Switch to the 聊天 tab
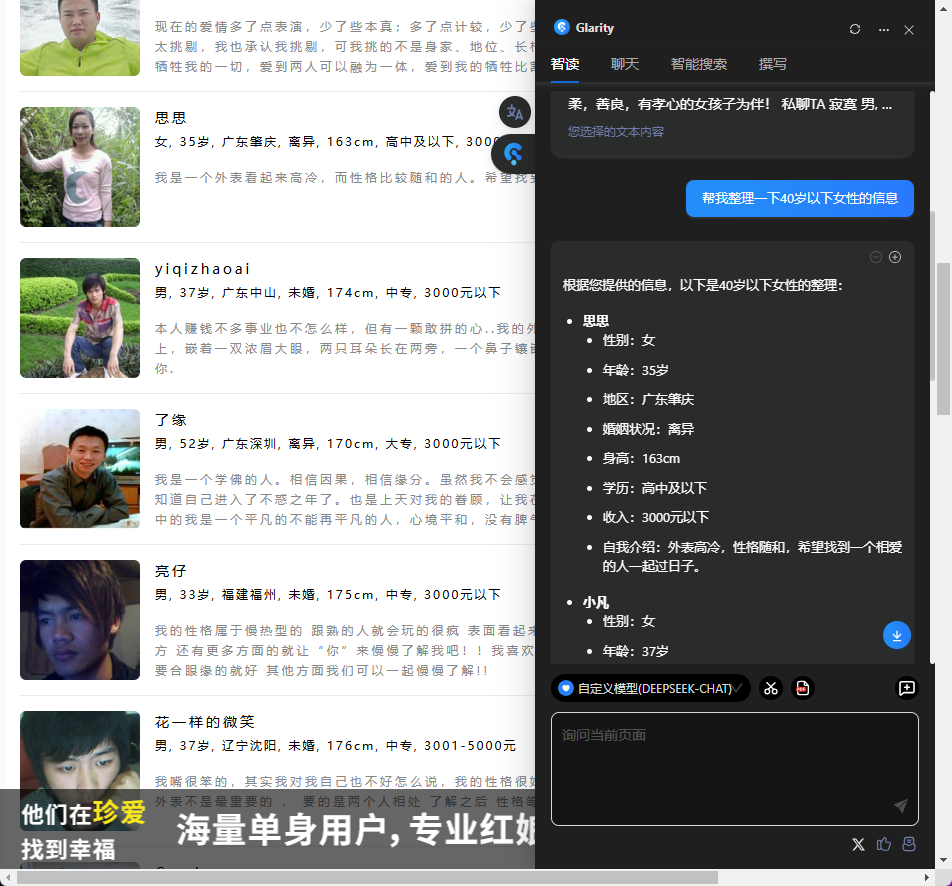The image size is (952, 886). click(625, 64)
